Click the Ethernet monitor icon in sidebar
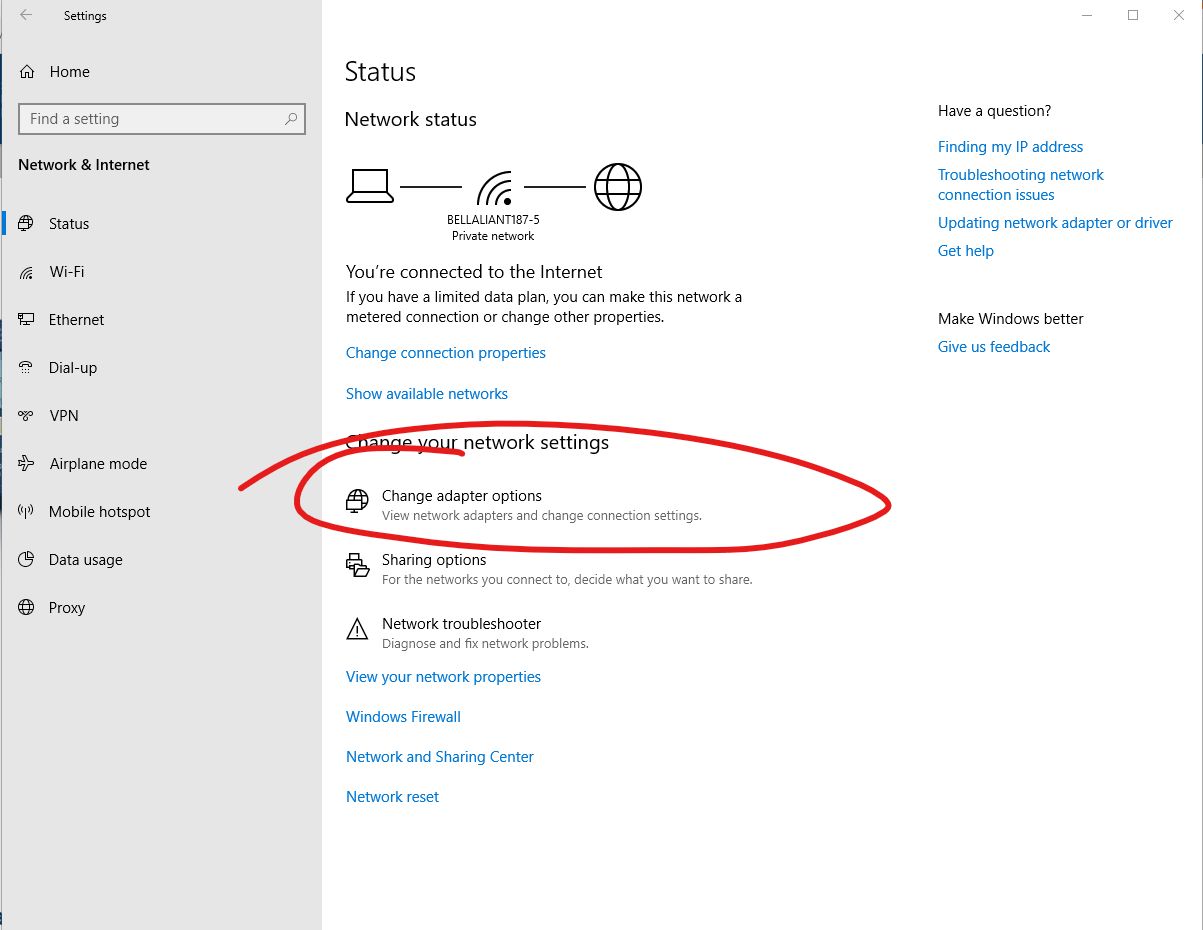Screen dimensions: 1203x930 click(x=27, y=320)
